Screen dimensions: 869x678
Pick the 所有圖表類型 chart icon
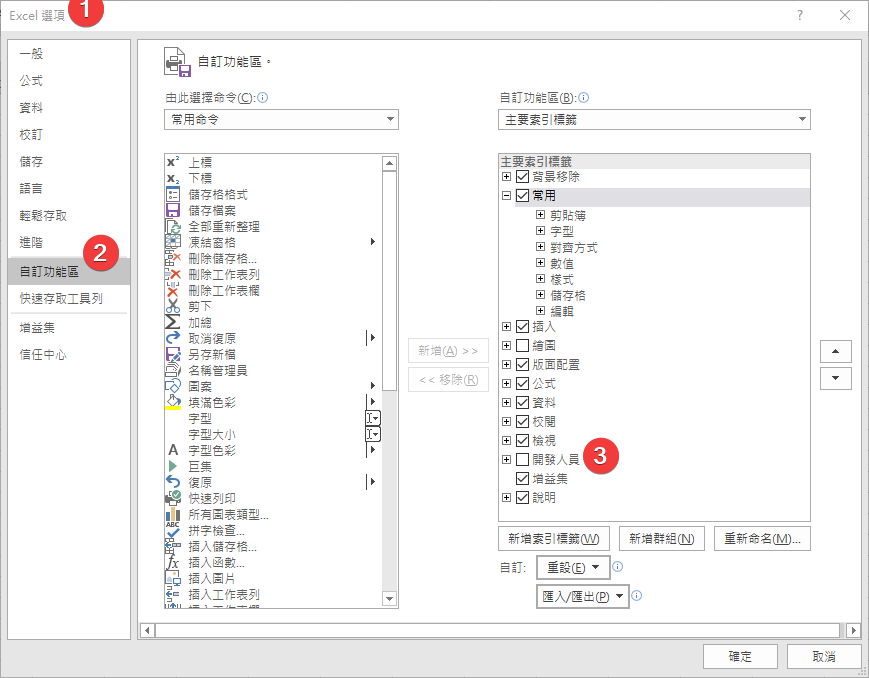173,514
